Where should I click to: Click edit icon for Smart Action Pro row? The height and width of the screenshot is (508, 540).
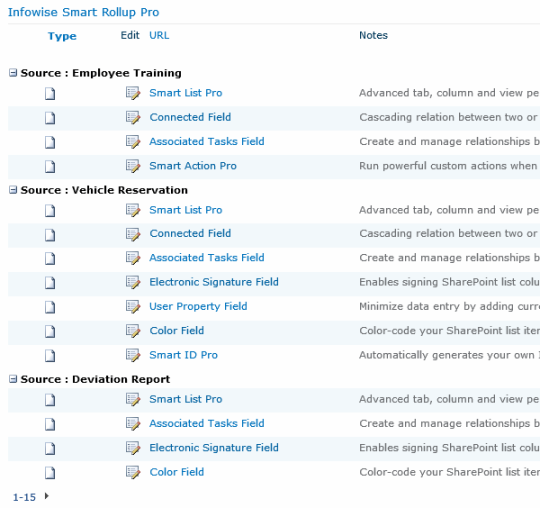coord(133,166)
